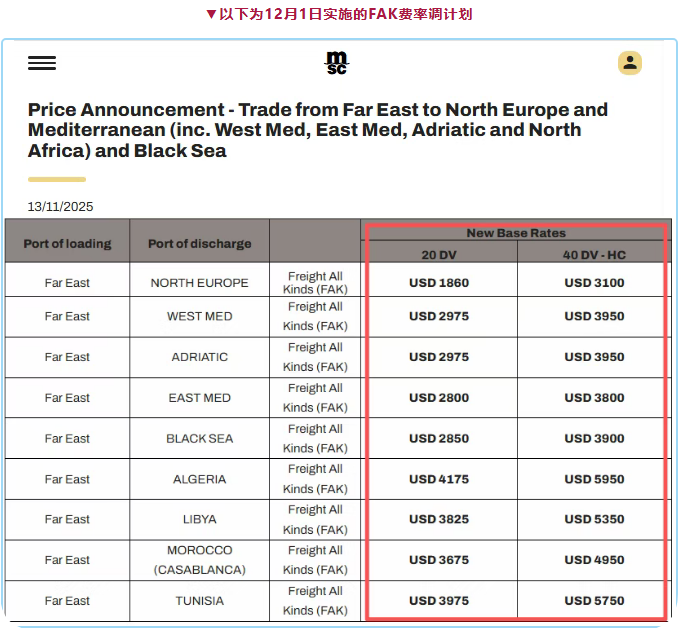This screenshot has height=630, width=678.
Task: Select the BLACK SEA discharge cell
Action: click(200, 438)
